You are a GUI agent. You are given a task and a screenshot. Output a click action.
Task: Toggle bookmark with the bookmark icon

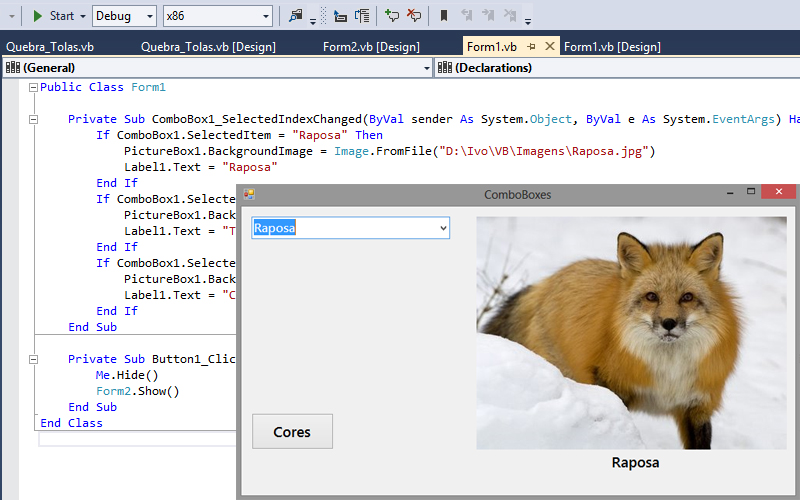coord(444,16)
